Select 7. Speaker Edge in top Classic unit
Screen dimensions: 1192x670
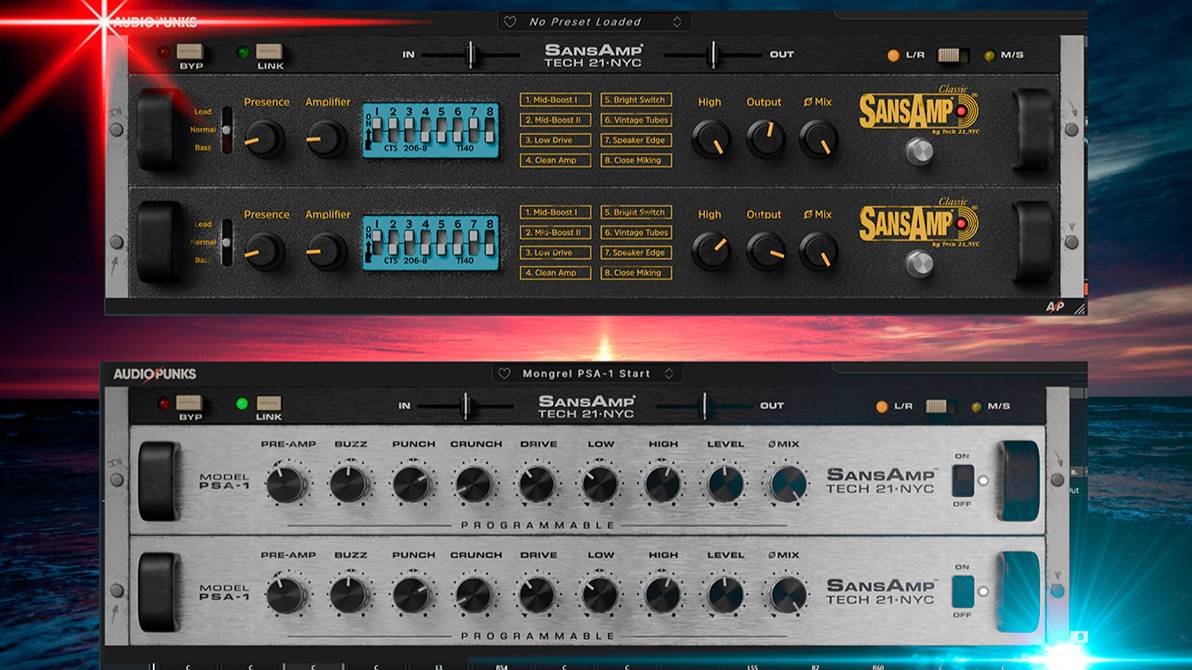636,140
